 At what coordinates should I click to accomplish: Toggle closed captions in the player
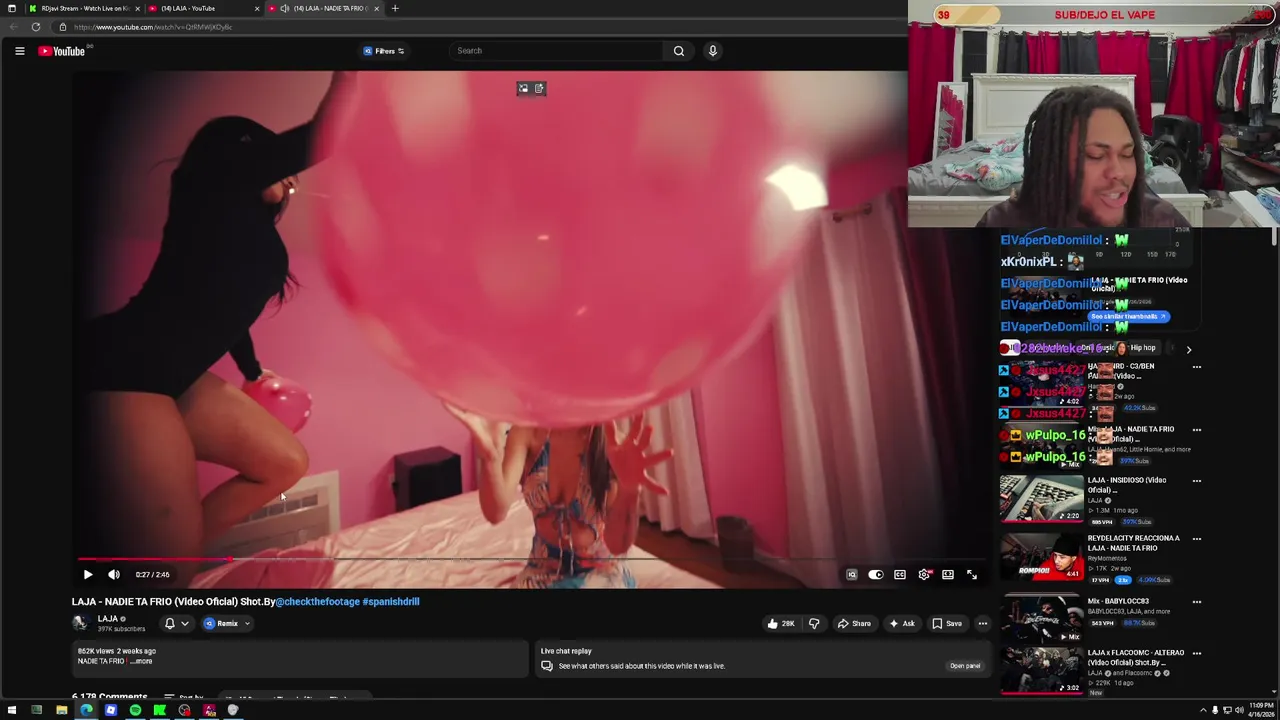point(899,575)
